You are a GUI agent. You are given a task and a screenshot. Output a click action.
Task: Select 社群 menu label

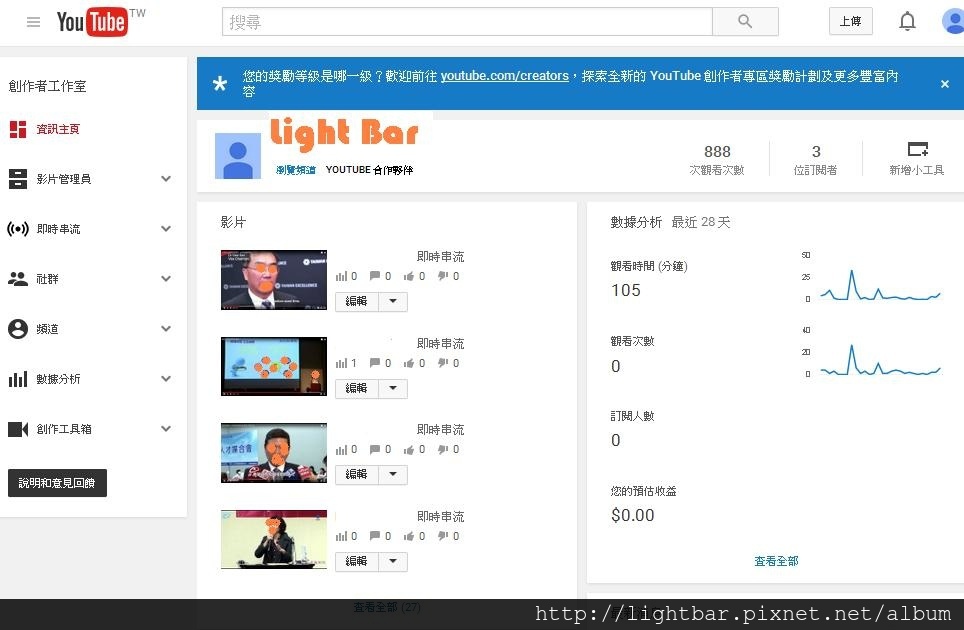coord(47,279)
